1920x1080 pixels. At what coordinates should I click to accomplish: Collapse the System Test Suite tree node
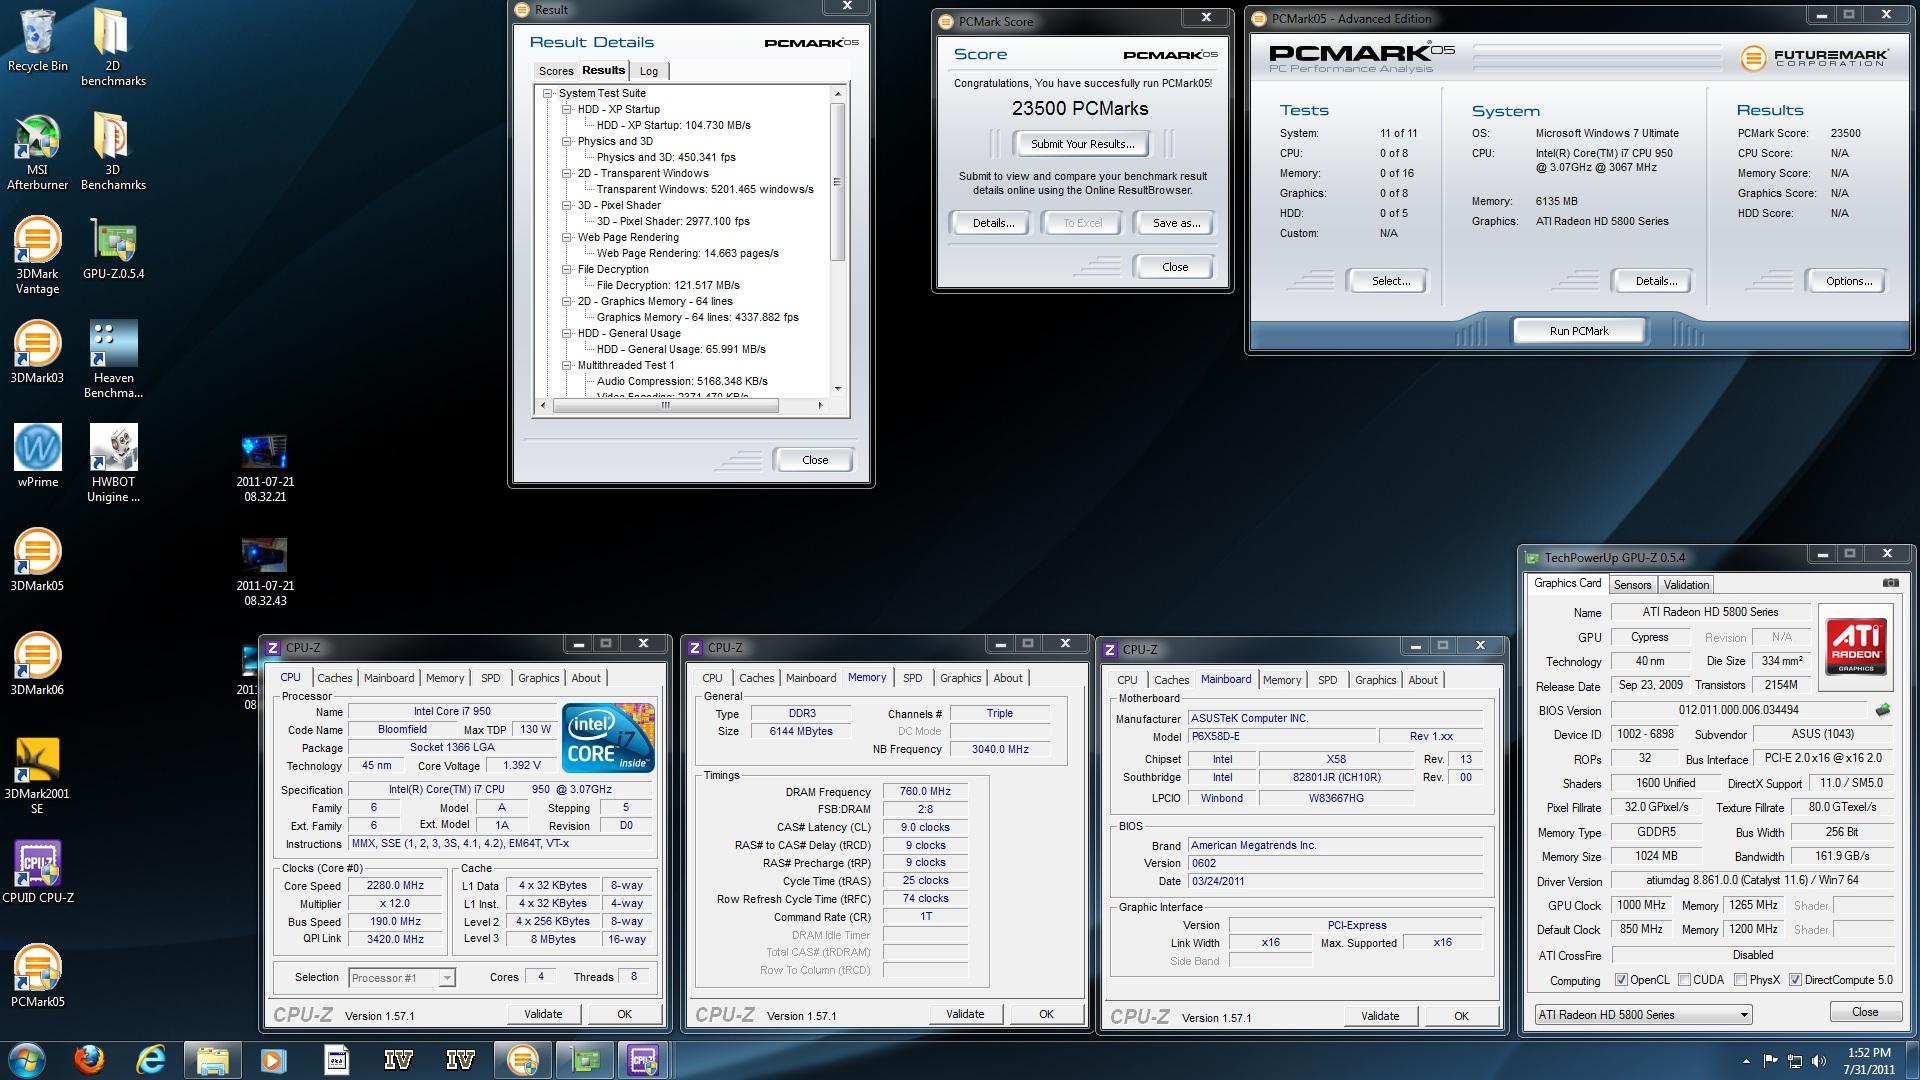point(548,93)
